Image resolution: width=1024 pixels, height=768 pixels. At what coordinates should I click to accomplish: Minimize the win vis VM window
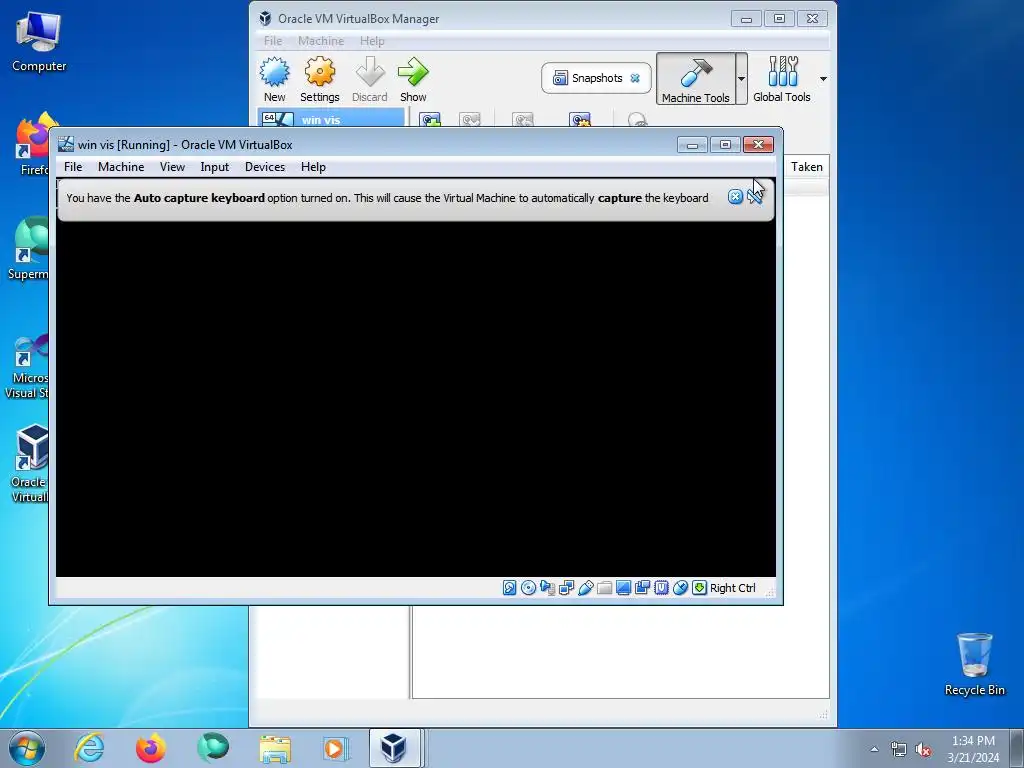click(692, 144)
